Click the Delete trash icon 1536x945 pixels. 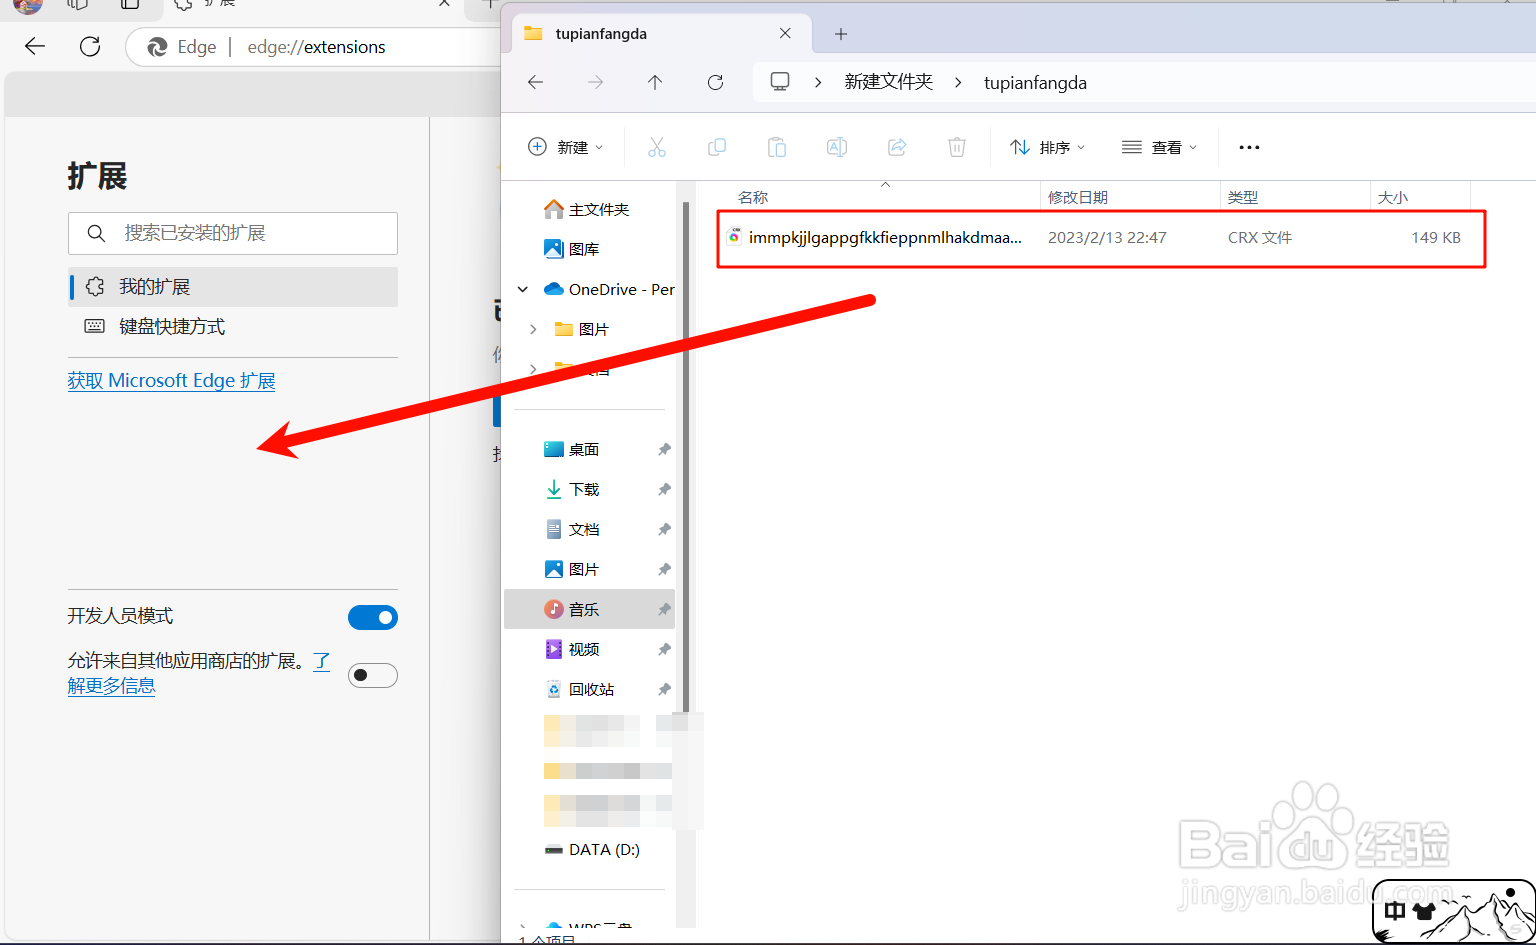tap(956, 147)
